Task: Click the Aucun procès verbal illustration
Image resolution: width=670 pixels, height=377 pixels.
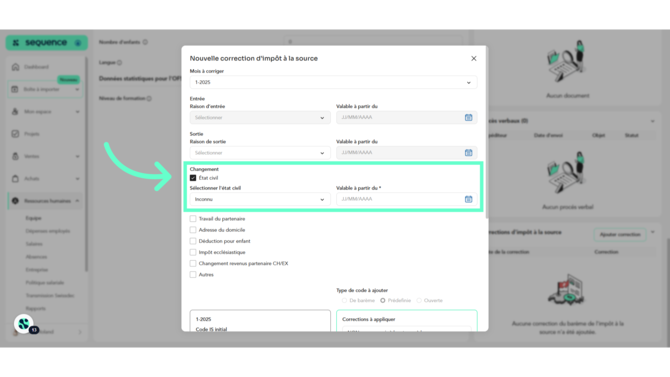Action: coord(567,173)
